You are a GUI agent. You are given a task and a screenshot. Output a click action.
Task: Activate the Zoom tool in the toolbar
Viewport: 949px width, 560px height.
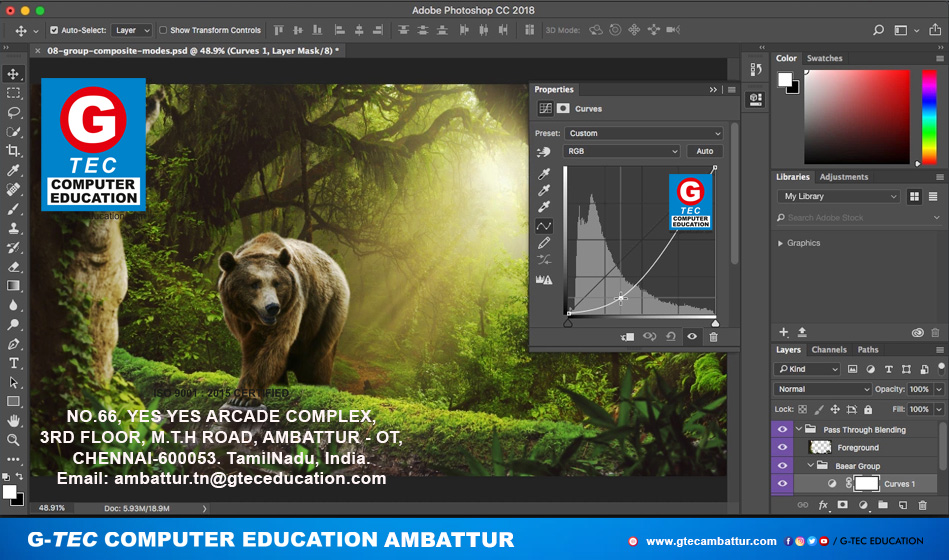(14, 440)
